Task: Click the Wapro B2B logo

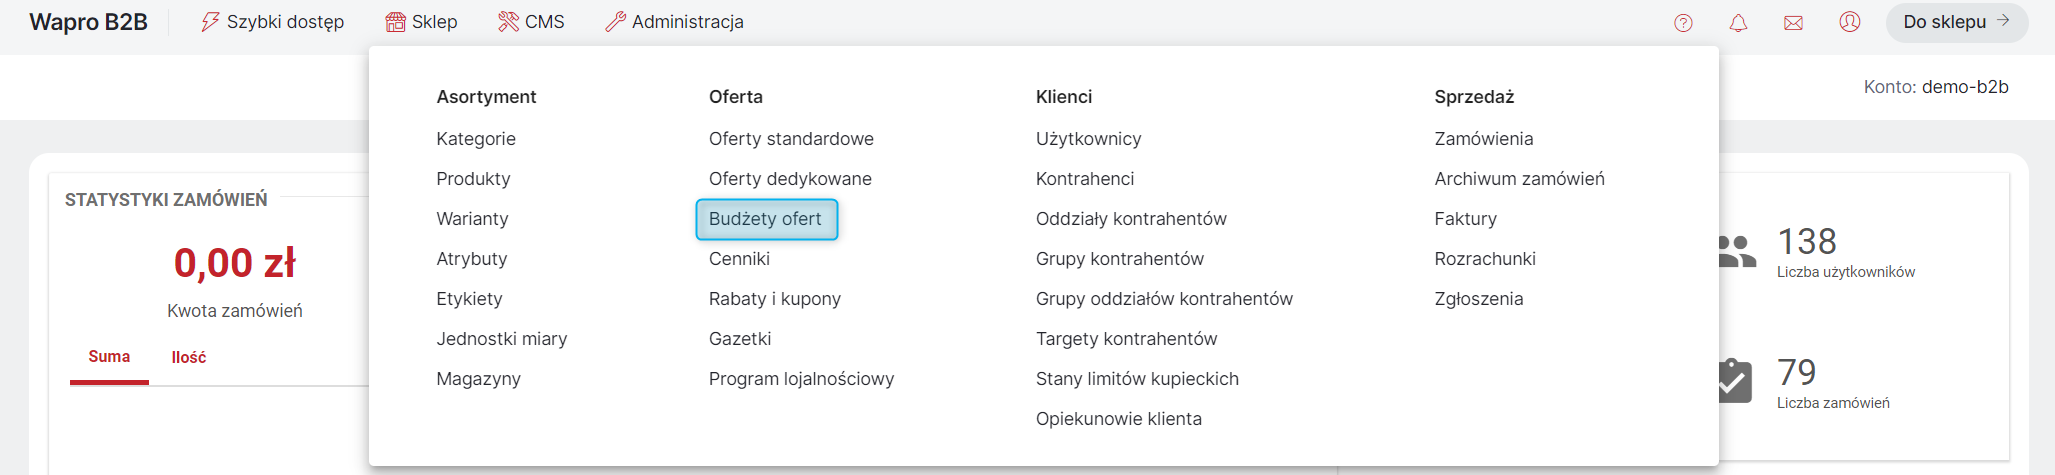Action: (x=88, y=22)
